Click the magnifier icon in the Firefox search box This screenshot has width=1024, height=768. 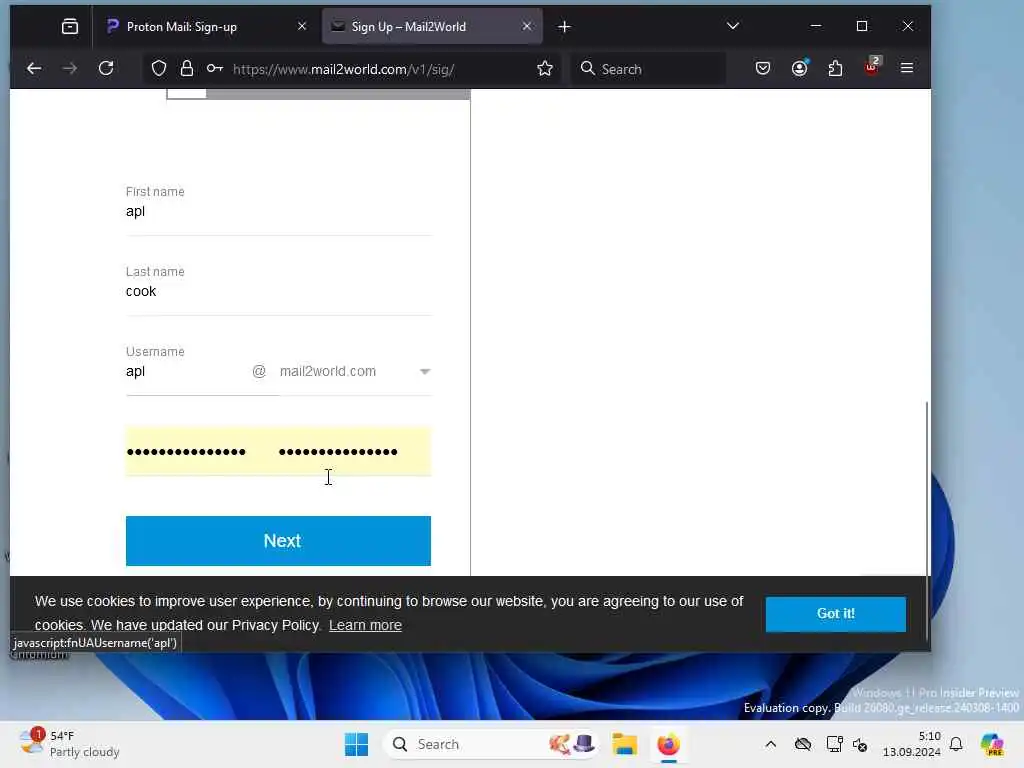pos(587,68)
